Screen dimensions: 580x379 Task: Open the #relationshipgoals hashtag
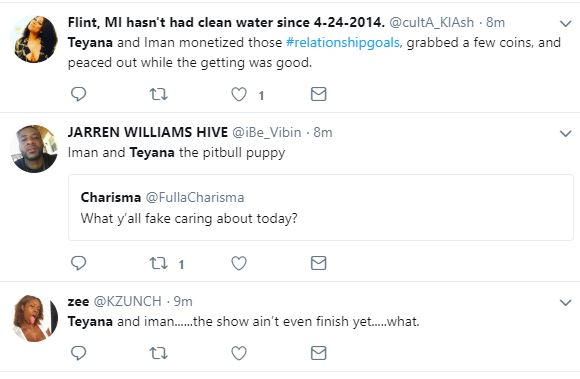click(x=343, y=43)
